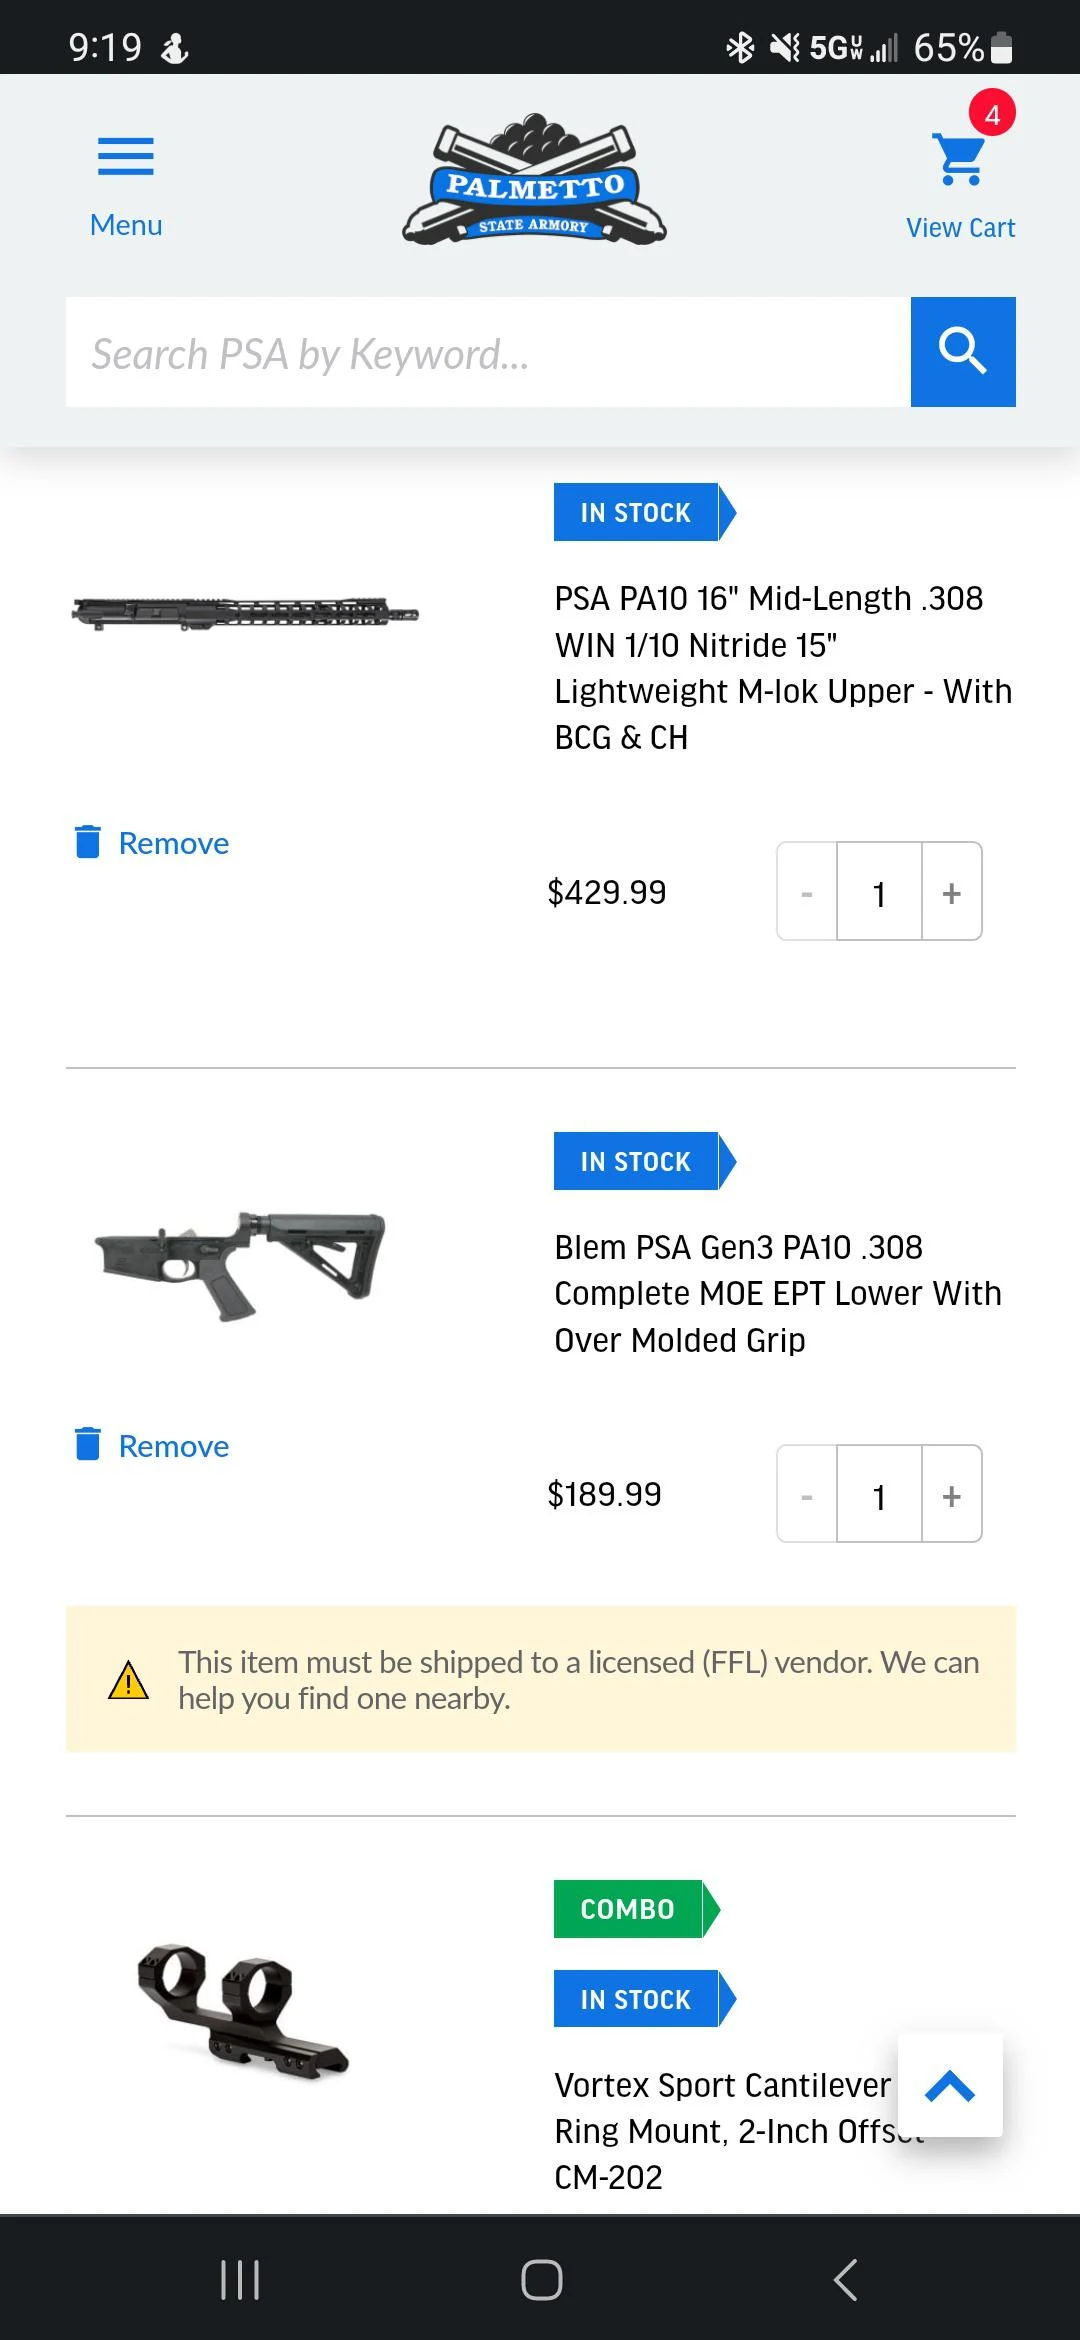Decrease quantity of the Blem MOE lower
The image size is (1080, 2340).
pos(806,1496)
